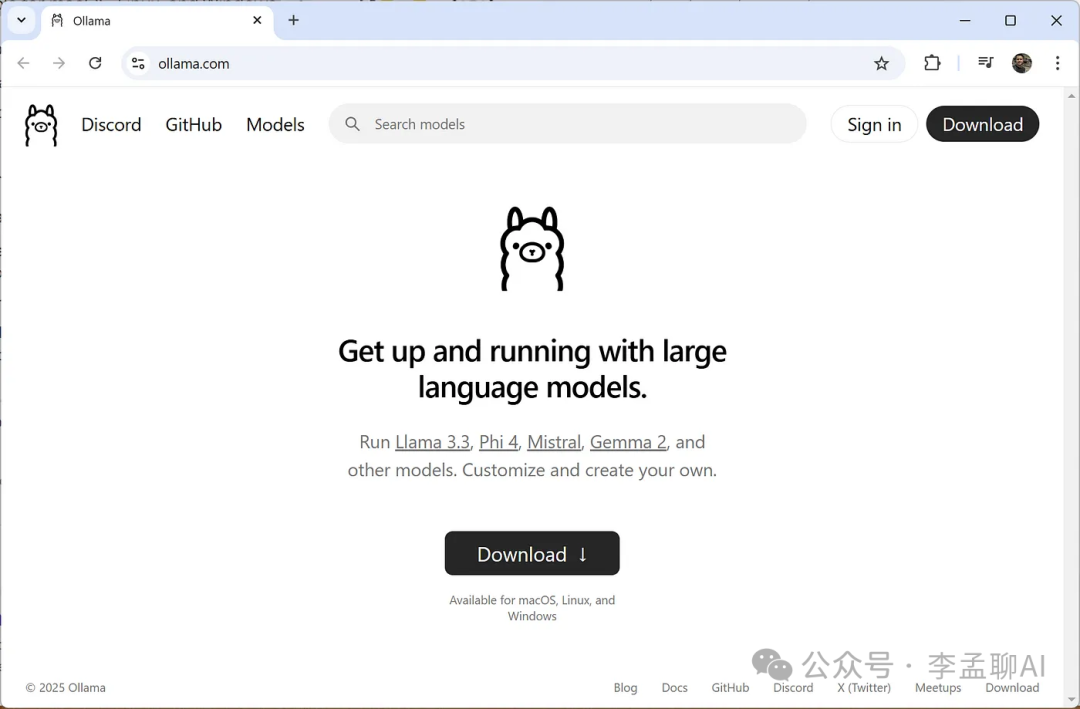
Task: Reload the page
Action: point(95,63)
